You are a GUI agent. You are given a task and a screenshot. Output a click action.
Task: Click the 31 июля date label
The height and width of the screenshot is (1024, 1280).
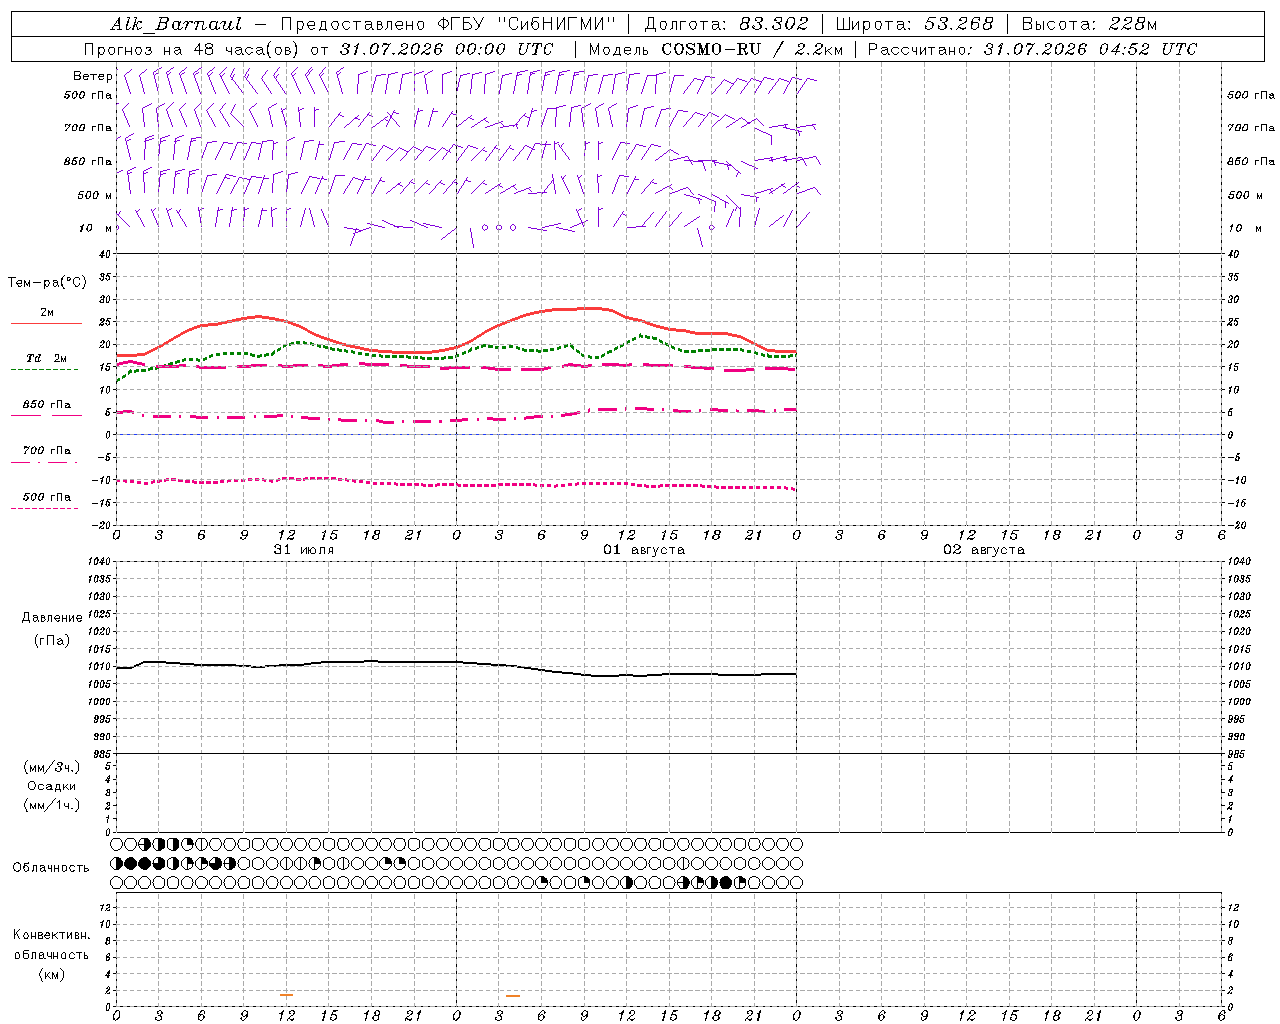pyautogui.click(x=304, y=550)
